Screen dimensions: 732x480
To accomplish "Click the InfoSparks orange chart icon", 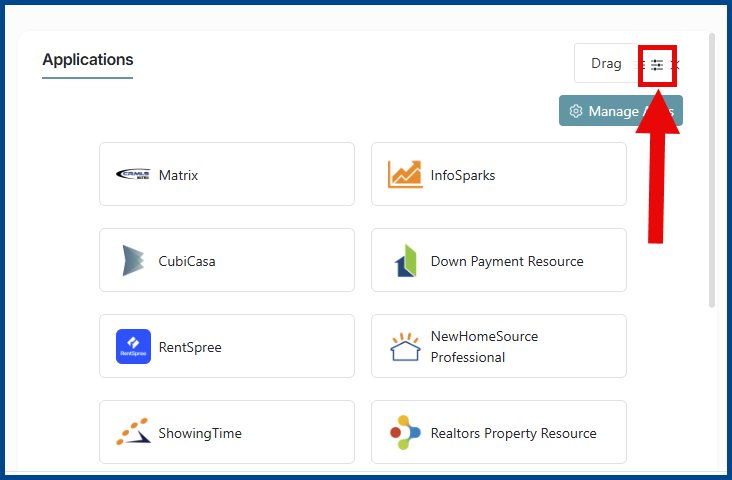I will (405, 174).
